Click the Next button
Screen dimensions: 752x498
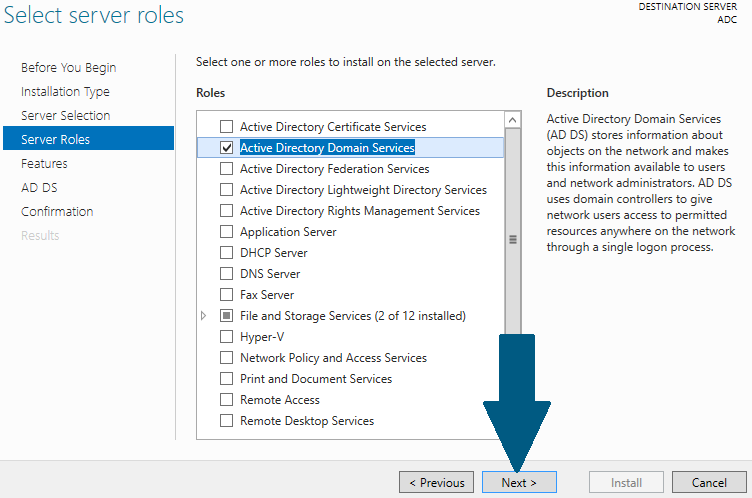click(x=519, y=482)
